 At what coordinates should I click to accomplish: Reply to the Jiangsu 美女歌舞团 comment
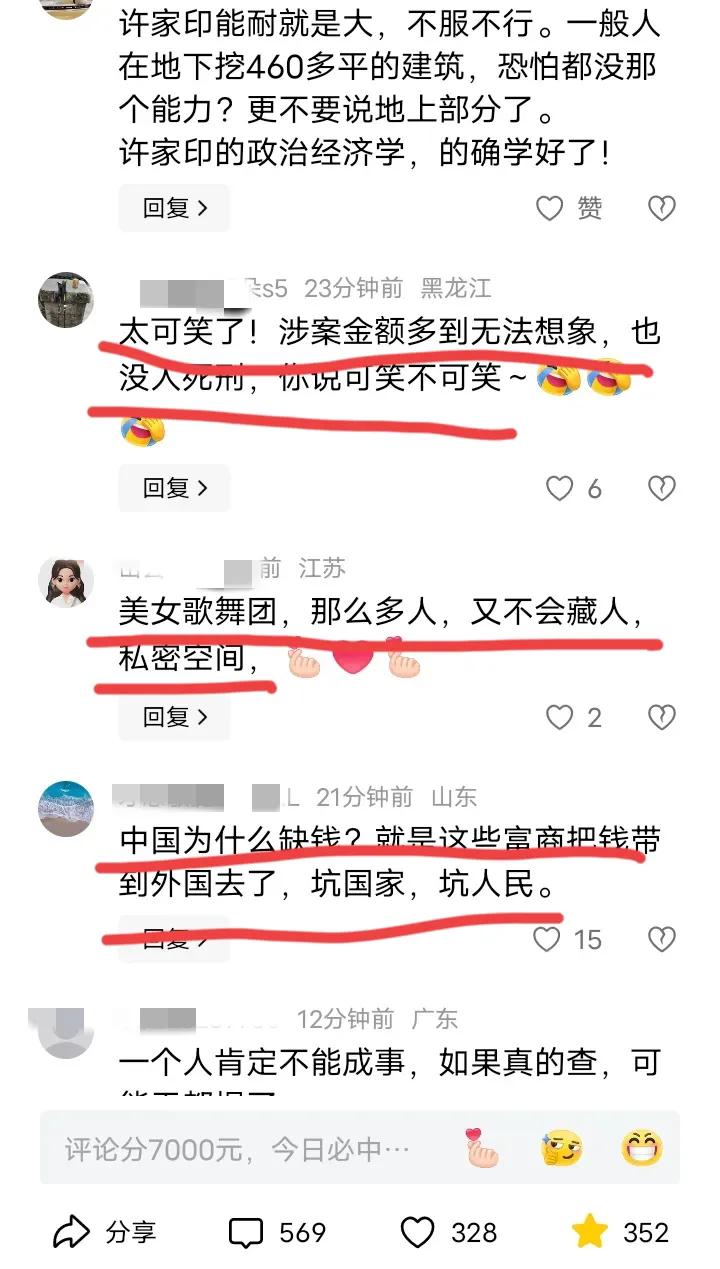(174, 717)
